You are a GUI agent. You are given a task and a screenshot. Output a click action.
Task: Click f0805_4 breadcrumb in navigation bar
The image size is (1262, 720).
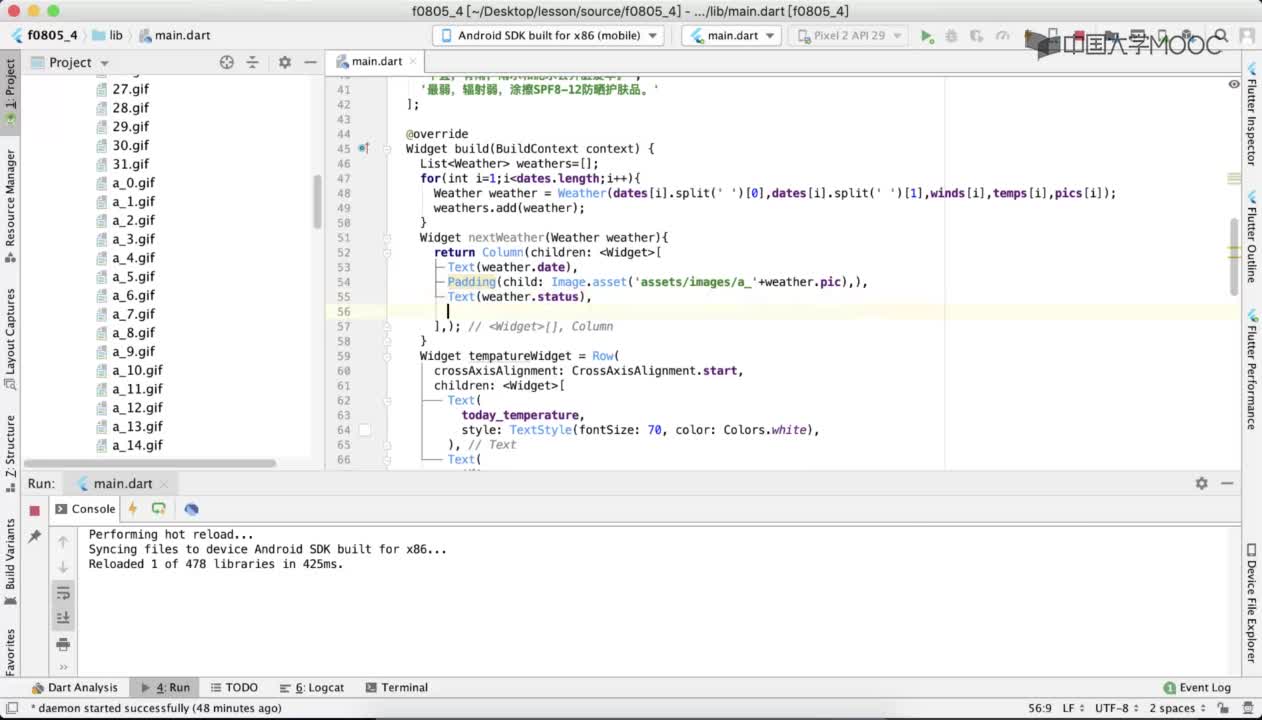pos(44,35)
